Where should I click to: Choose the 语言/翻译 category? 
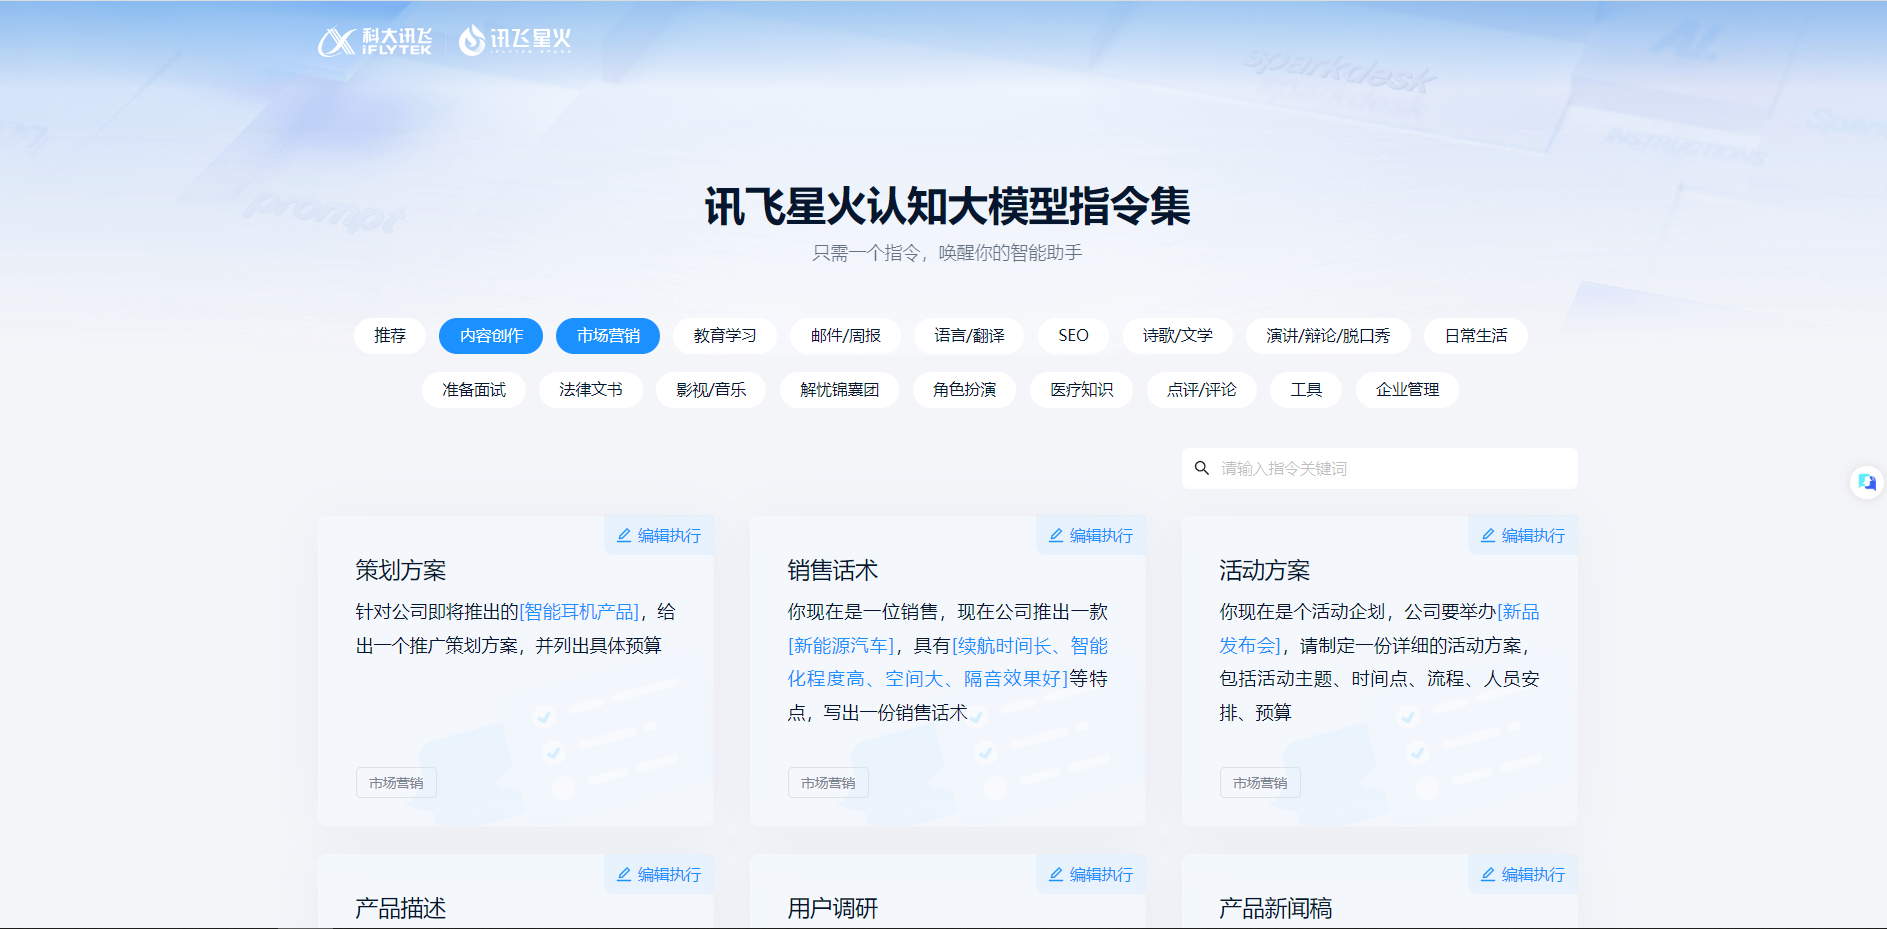coord(969,336)
